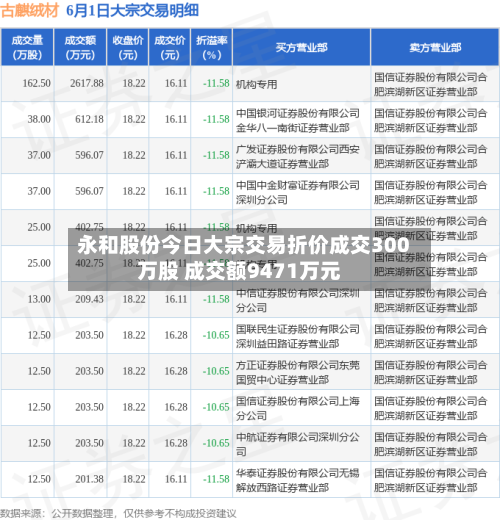The width and height of the screenshot is (500, 520).
Task: Select the 买方营业部 column header
Action: click(301, 47)
